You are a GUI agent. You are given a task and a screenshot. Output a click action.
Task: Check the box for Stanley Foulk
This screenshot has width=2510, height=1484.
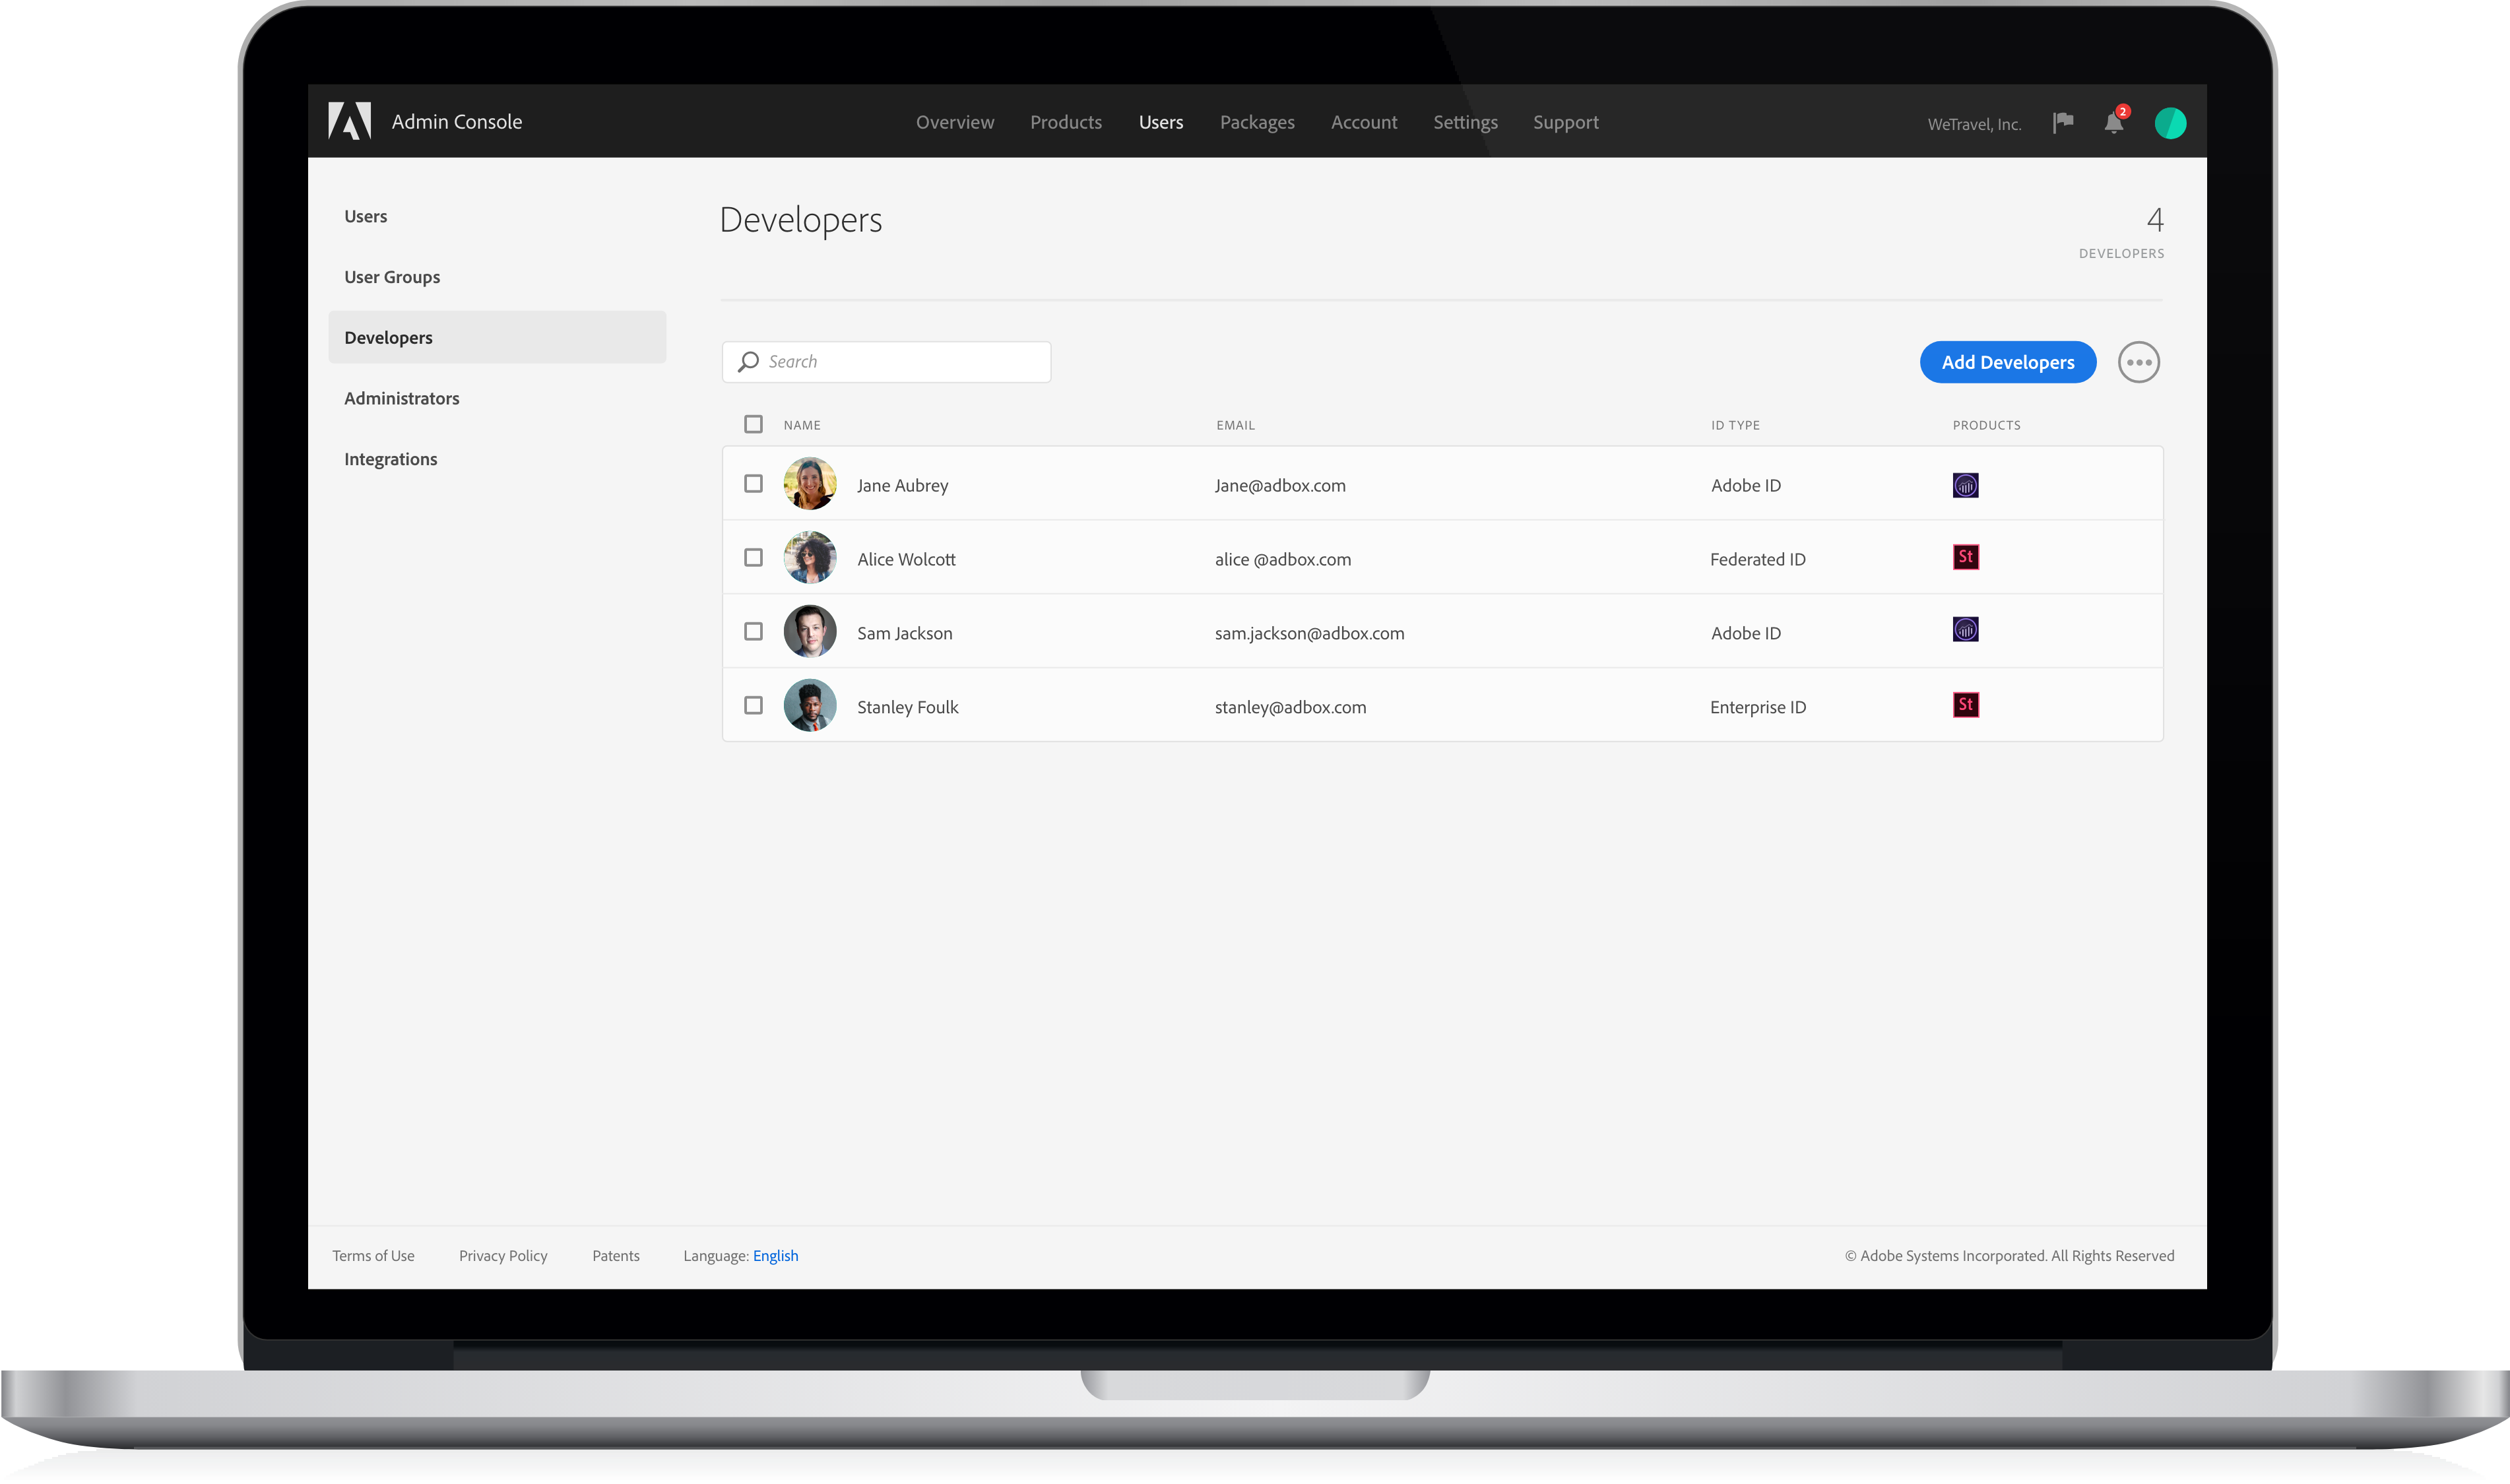coord(753,706)
